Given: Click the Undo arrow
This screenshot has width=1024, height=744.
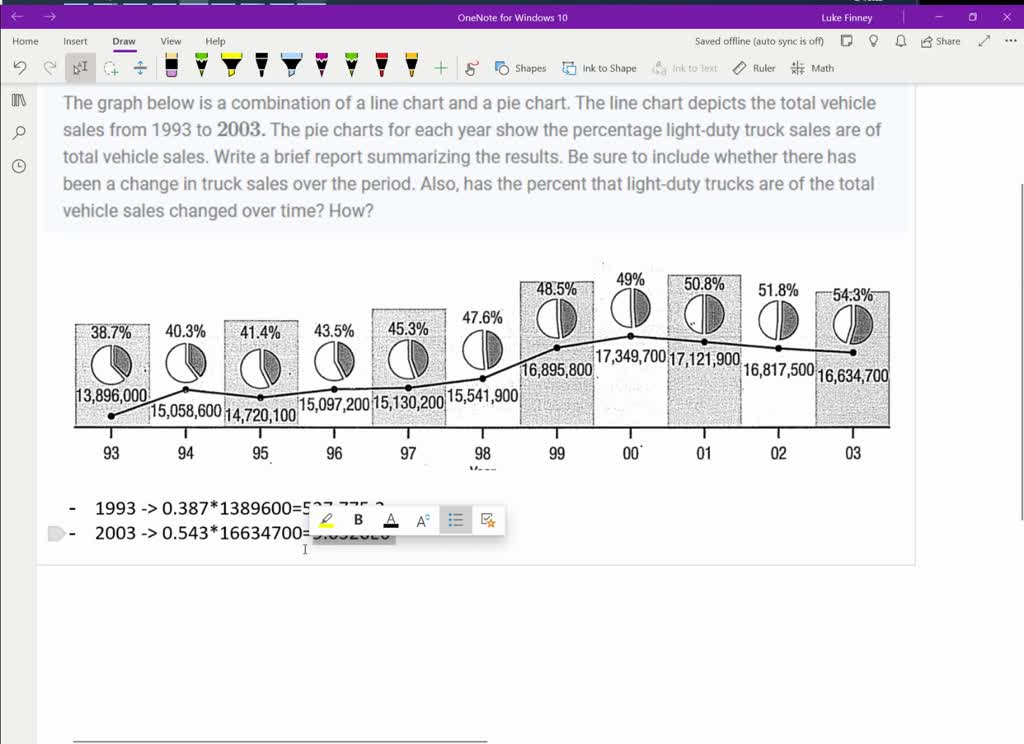Looking at the screenshot, I should click(19, 68).
